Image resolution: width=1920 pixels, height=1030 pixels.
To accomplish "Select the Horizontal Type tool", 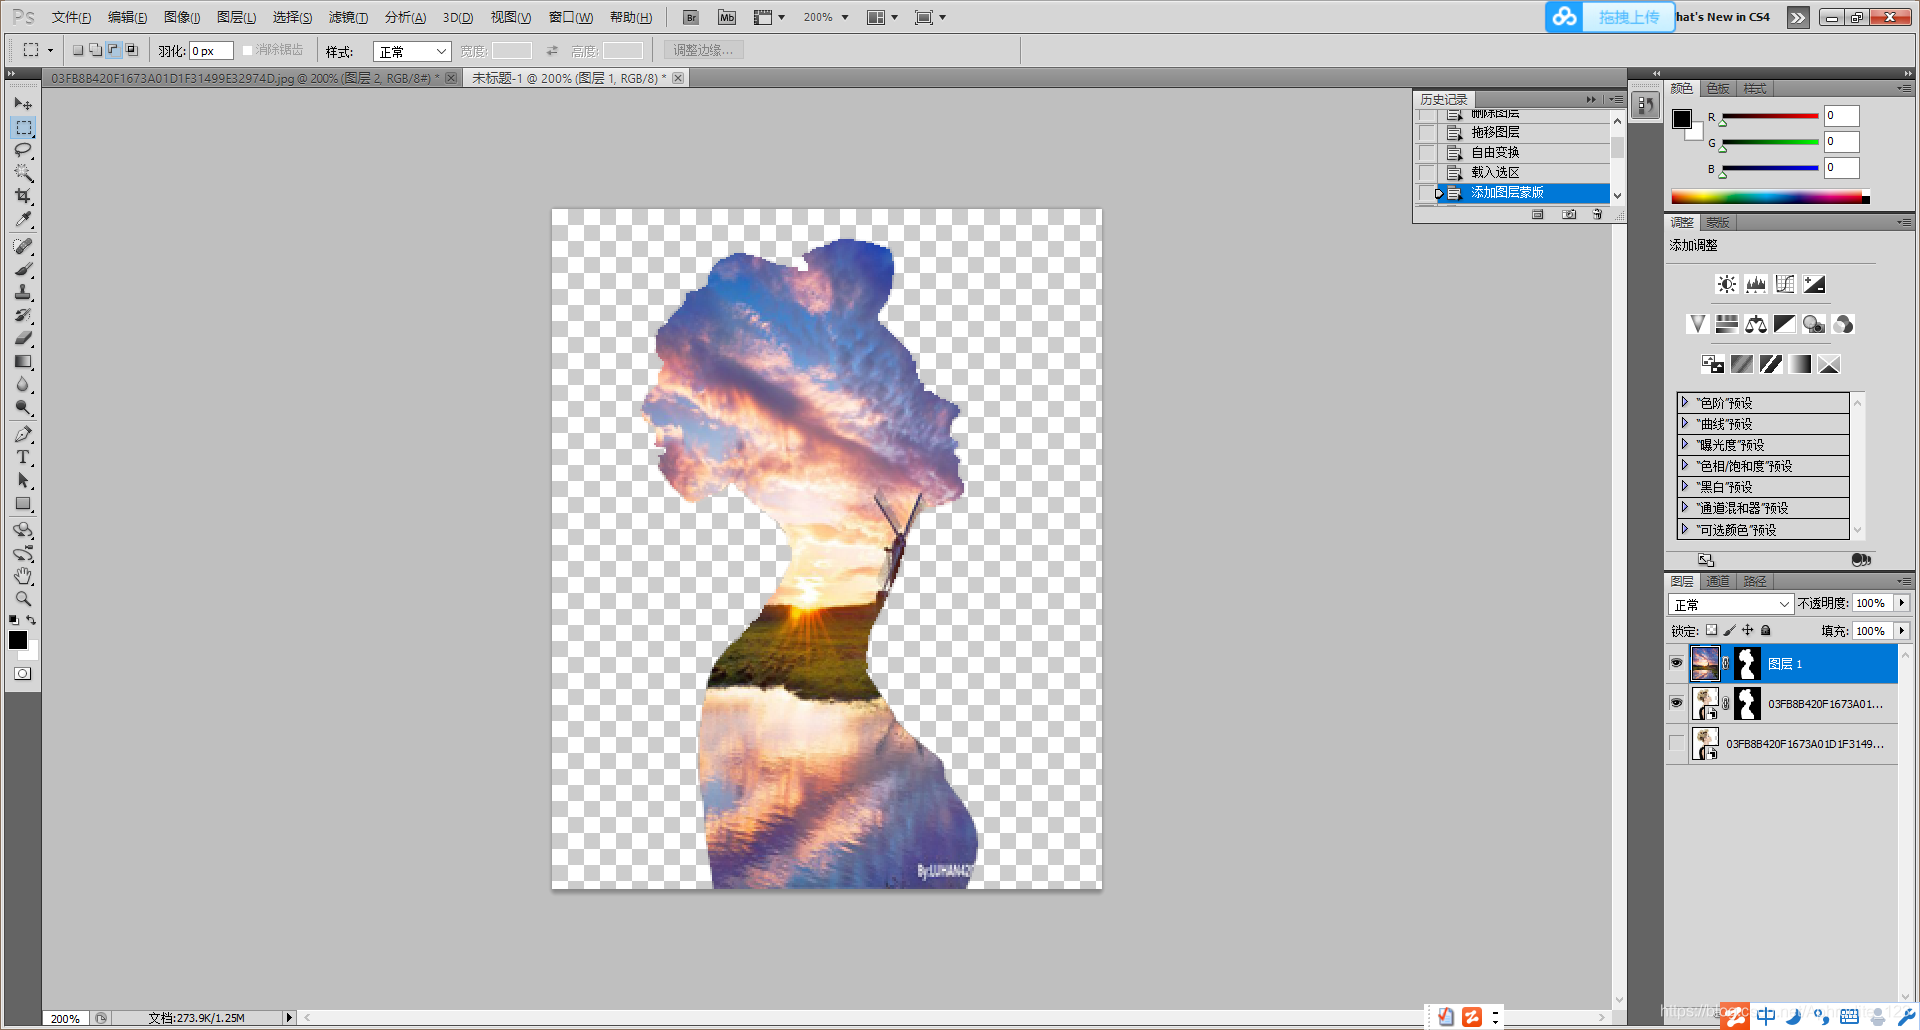I will pyautogui.click(x=23, y=457).
